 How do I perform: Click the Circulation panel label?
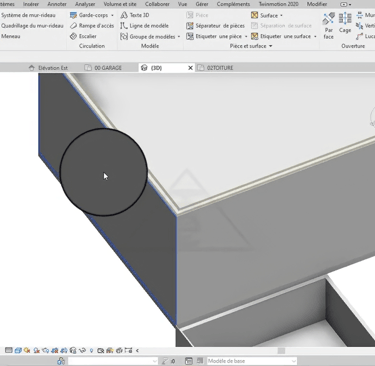click(x=92, y=46)
